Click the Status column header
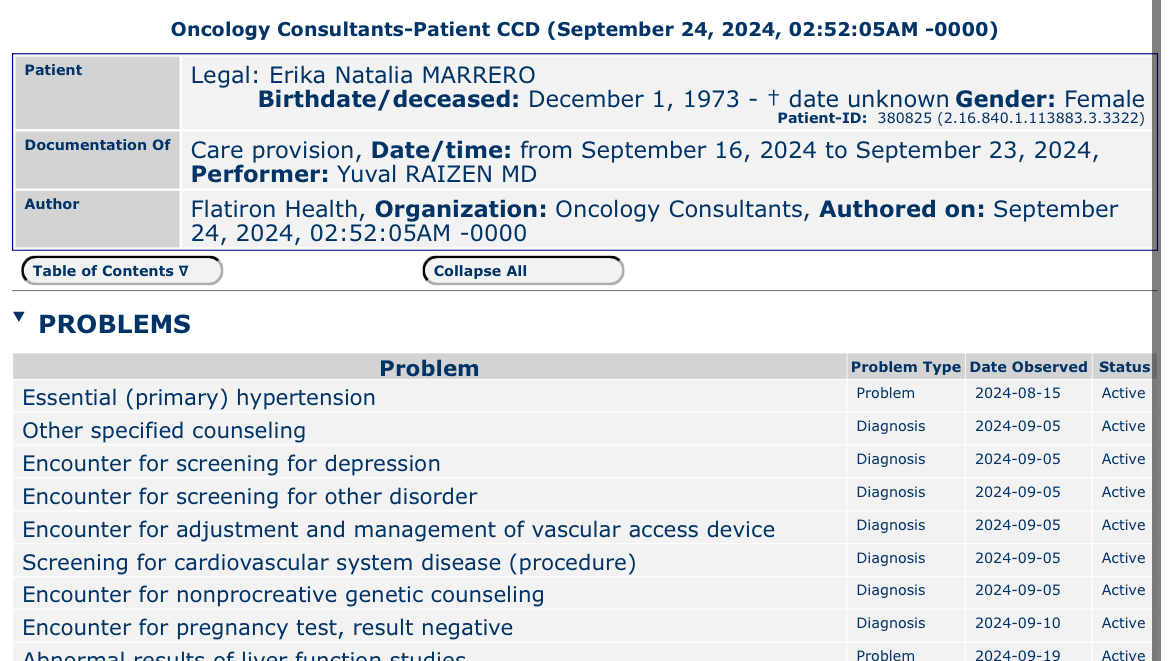The width and height of the screenshot is (1170, 661). (x=1124, y=367)
